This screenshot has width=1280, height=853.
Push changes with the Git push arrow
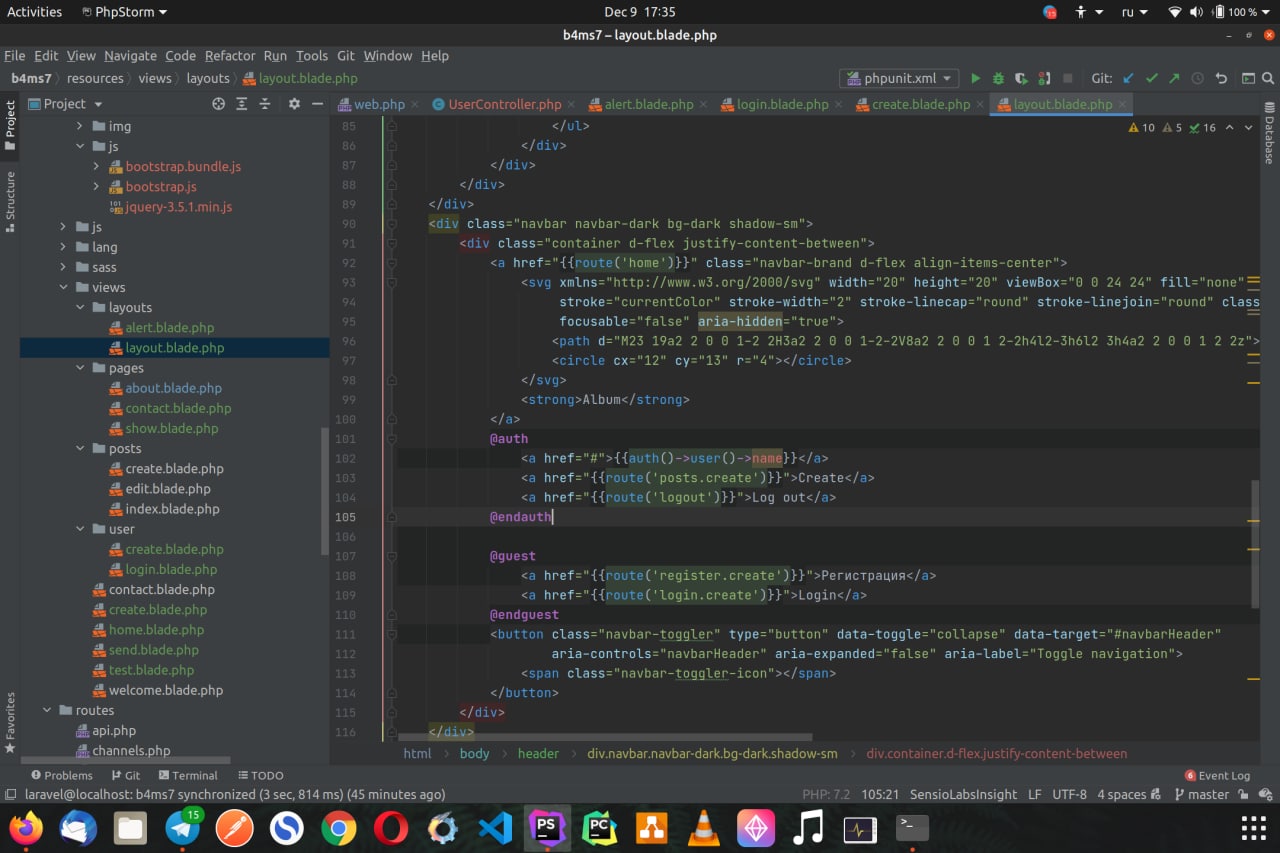(1173, 78)
